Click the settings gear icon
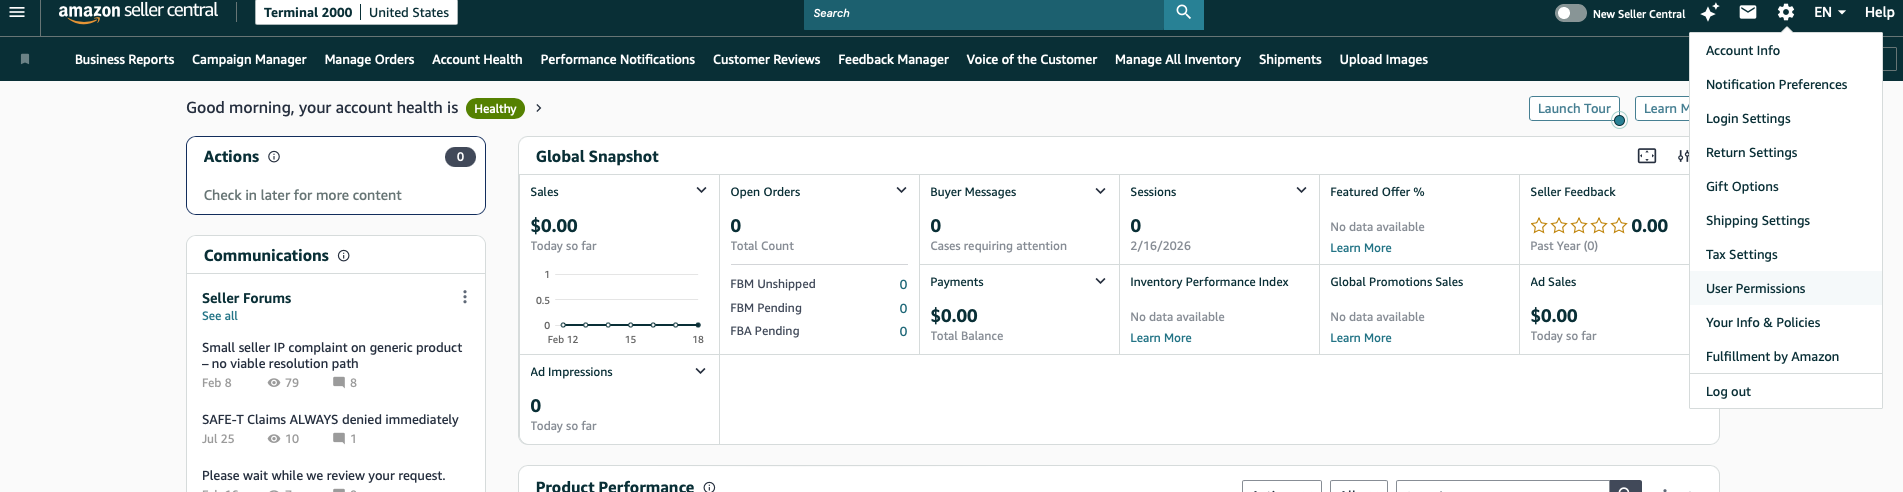The width and height of the screenshot is (1903, 492). click(x=1786, y=12)
